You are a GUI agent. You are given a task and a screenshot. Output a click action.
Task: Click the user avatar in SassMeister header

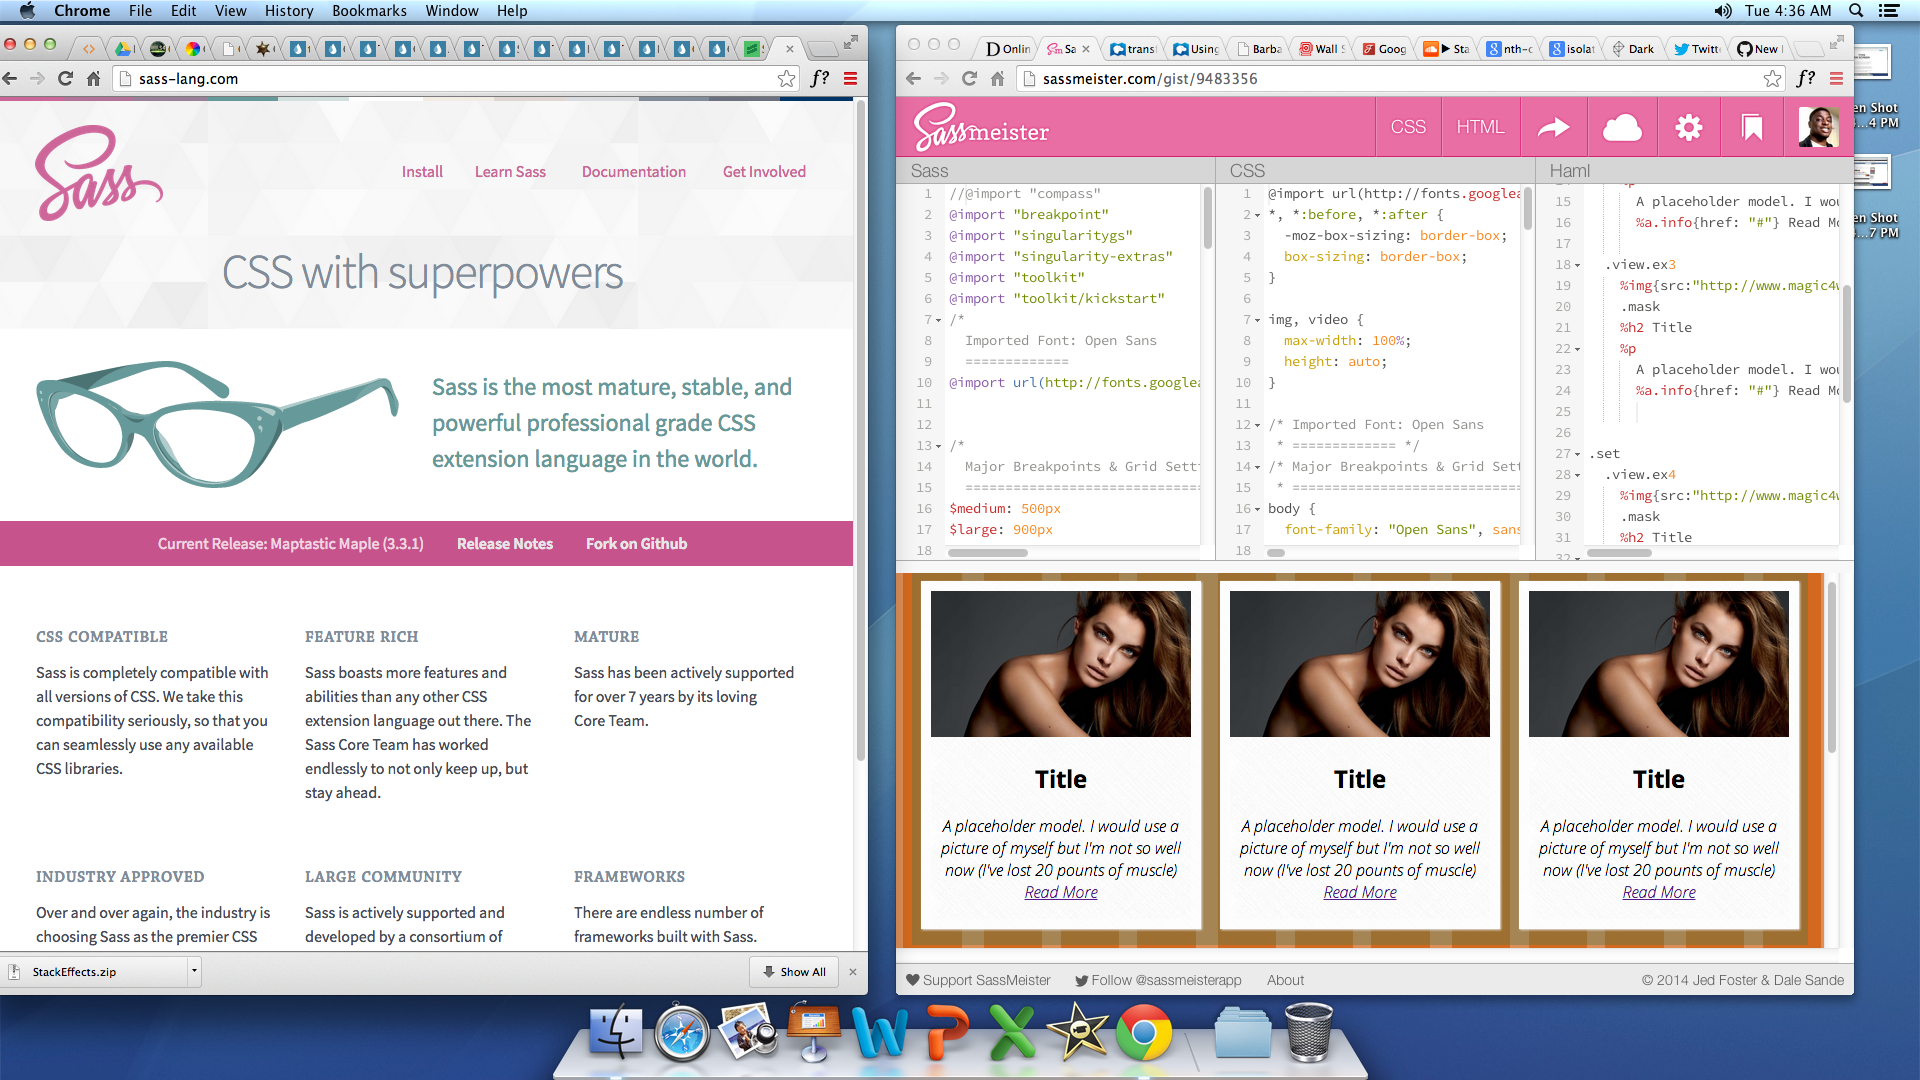pyautogui.click(x=1817, y=127)
